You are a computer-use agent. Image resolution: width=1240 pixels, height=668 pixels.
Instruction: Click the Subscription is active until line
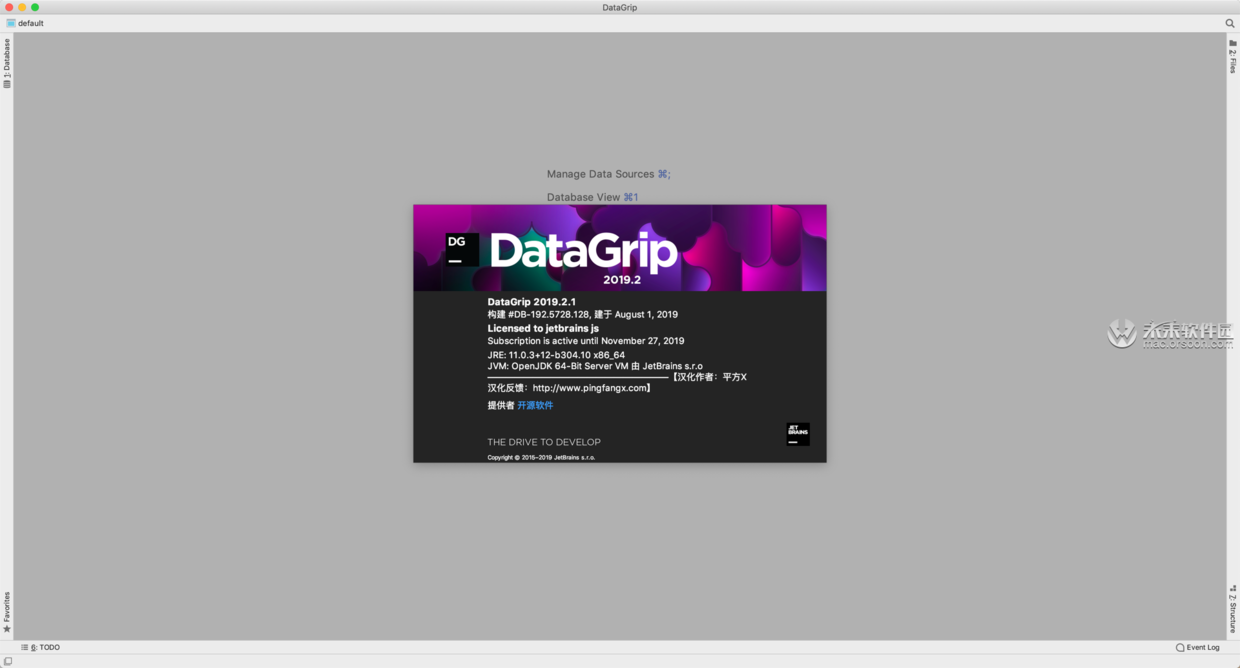pos(586,341)
